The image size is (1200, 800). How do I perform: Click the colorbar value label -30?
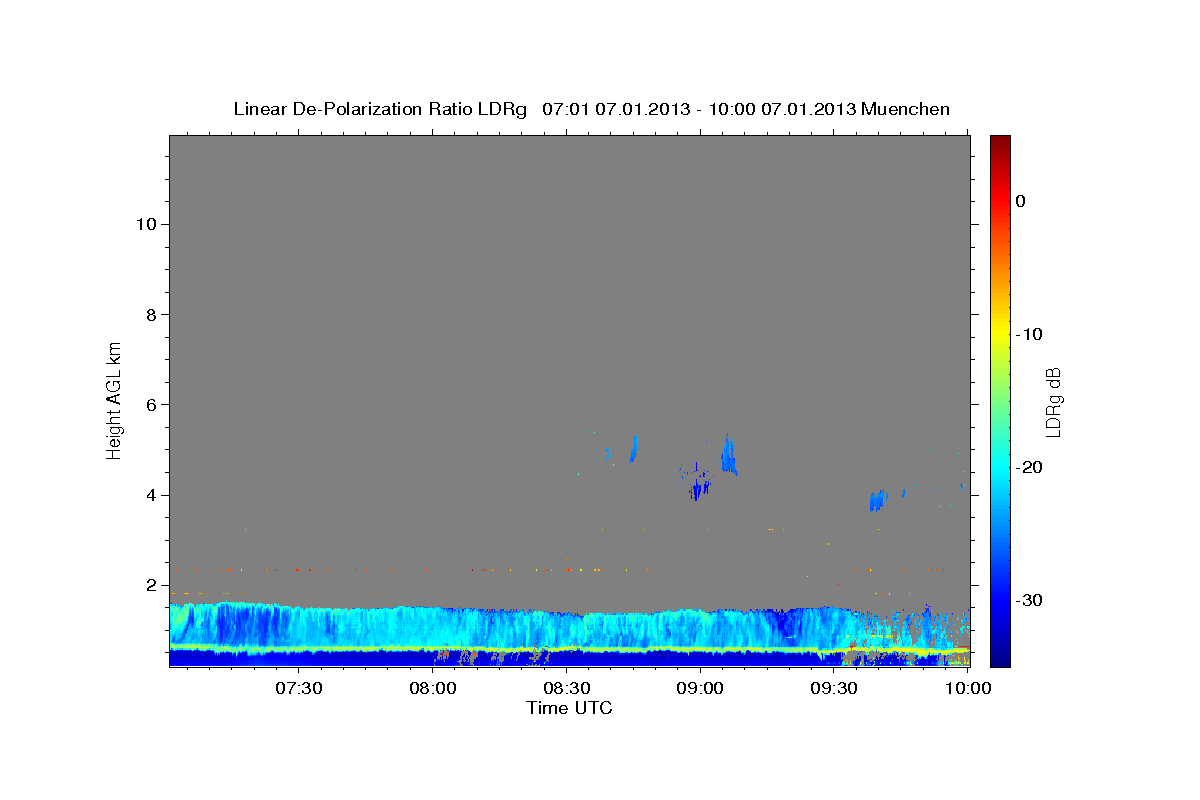tap(1030, 600)
